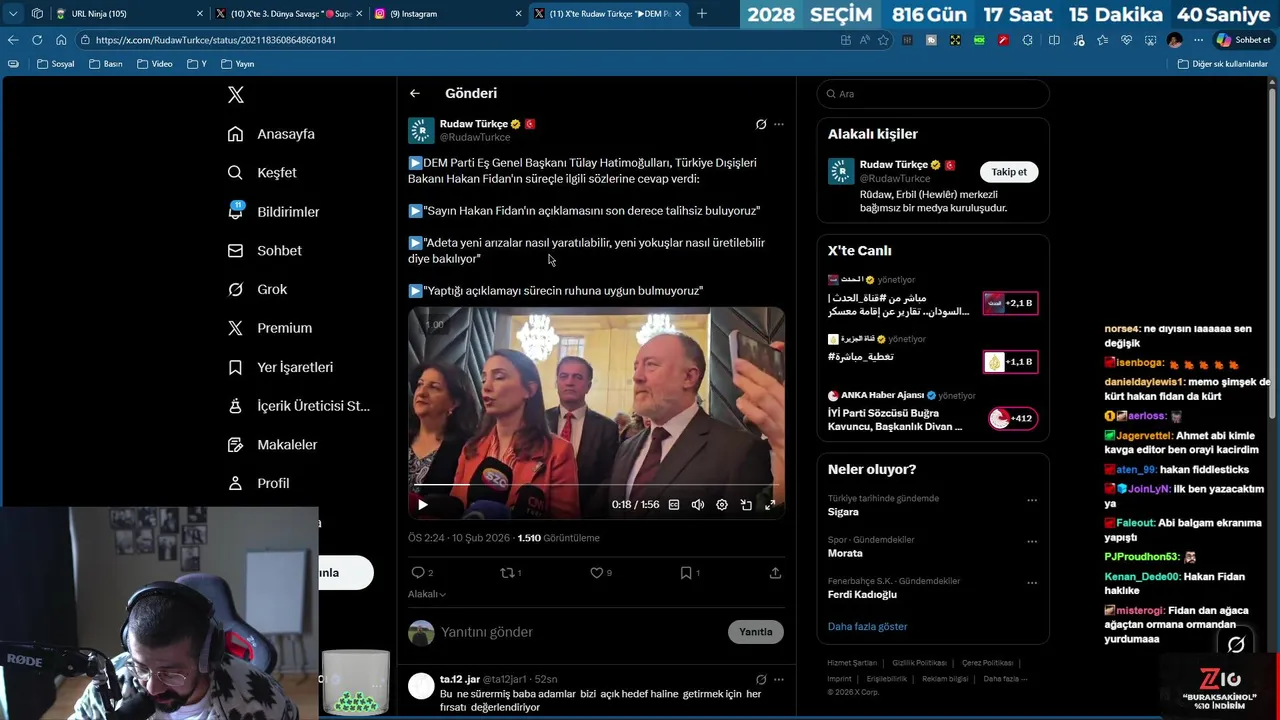The image size is (1280, 720).
Task: Open Sosyal bookmarks folder
Action: point(56,64)
